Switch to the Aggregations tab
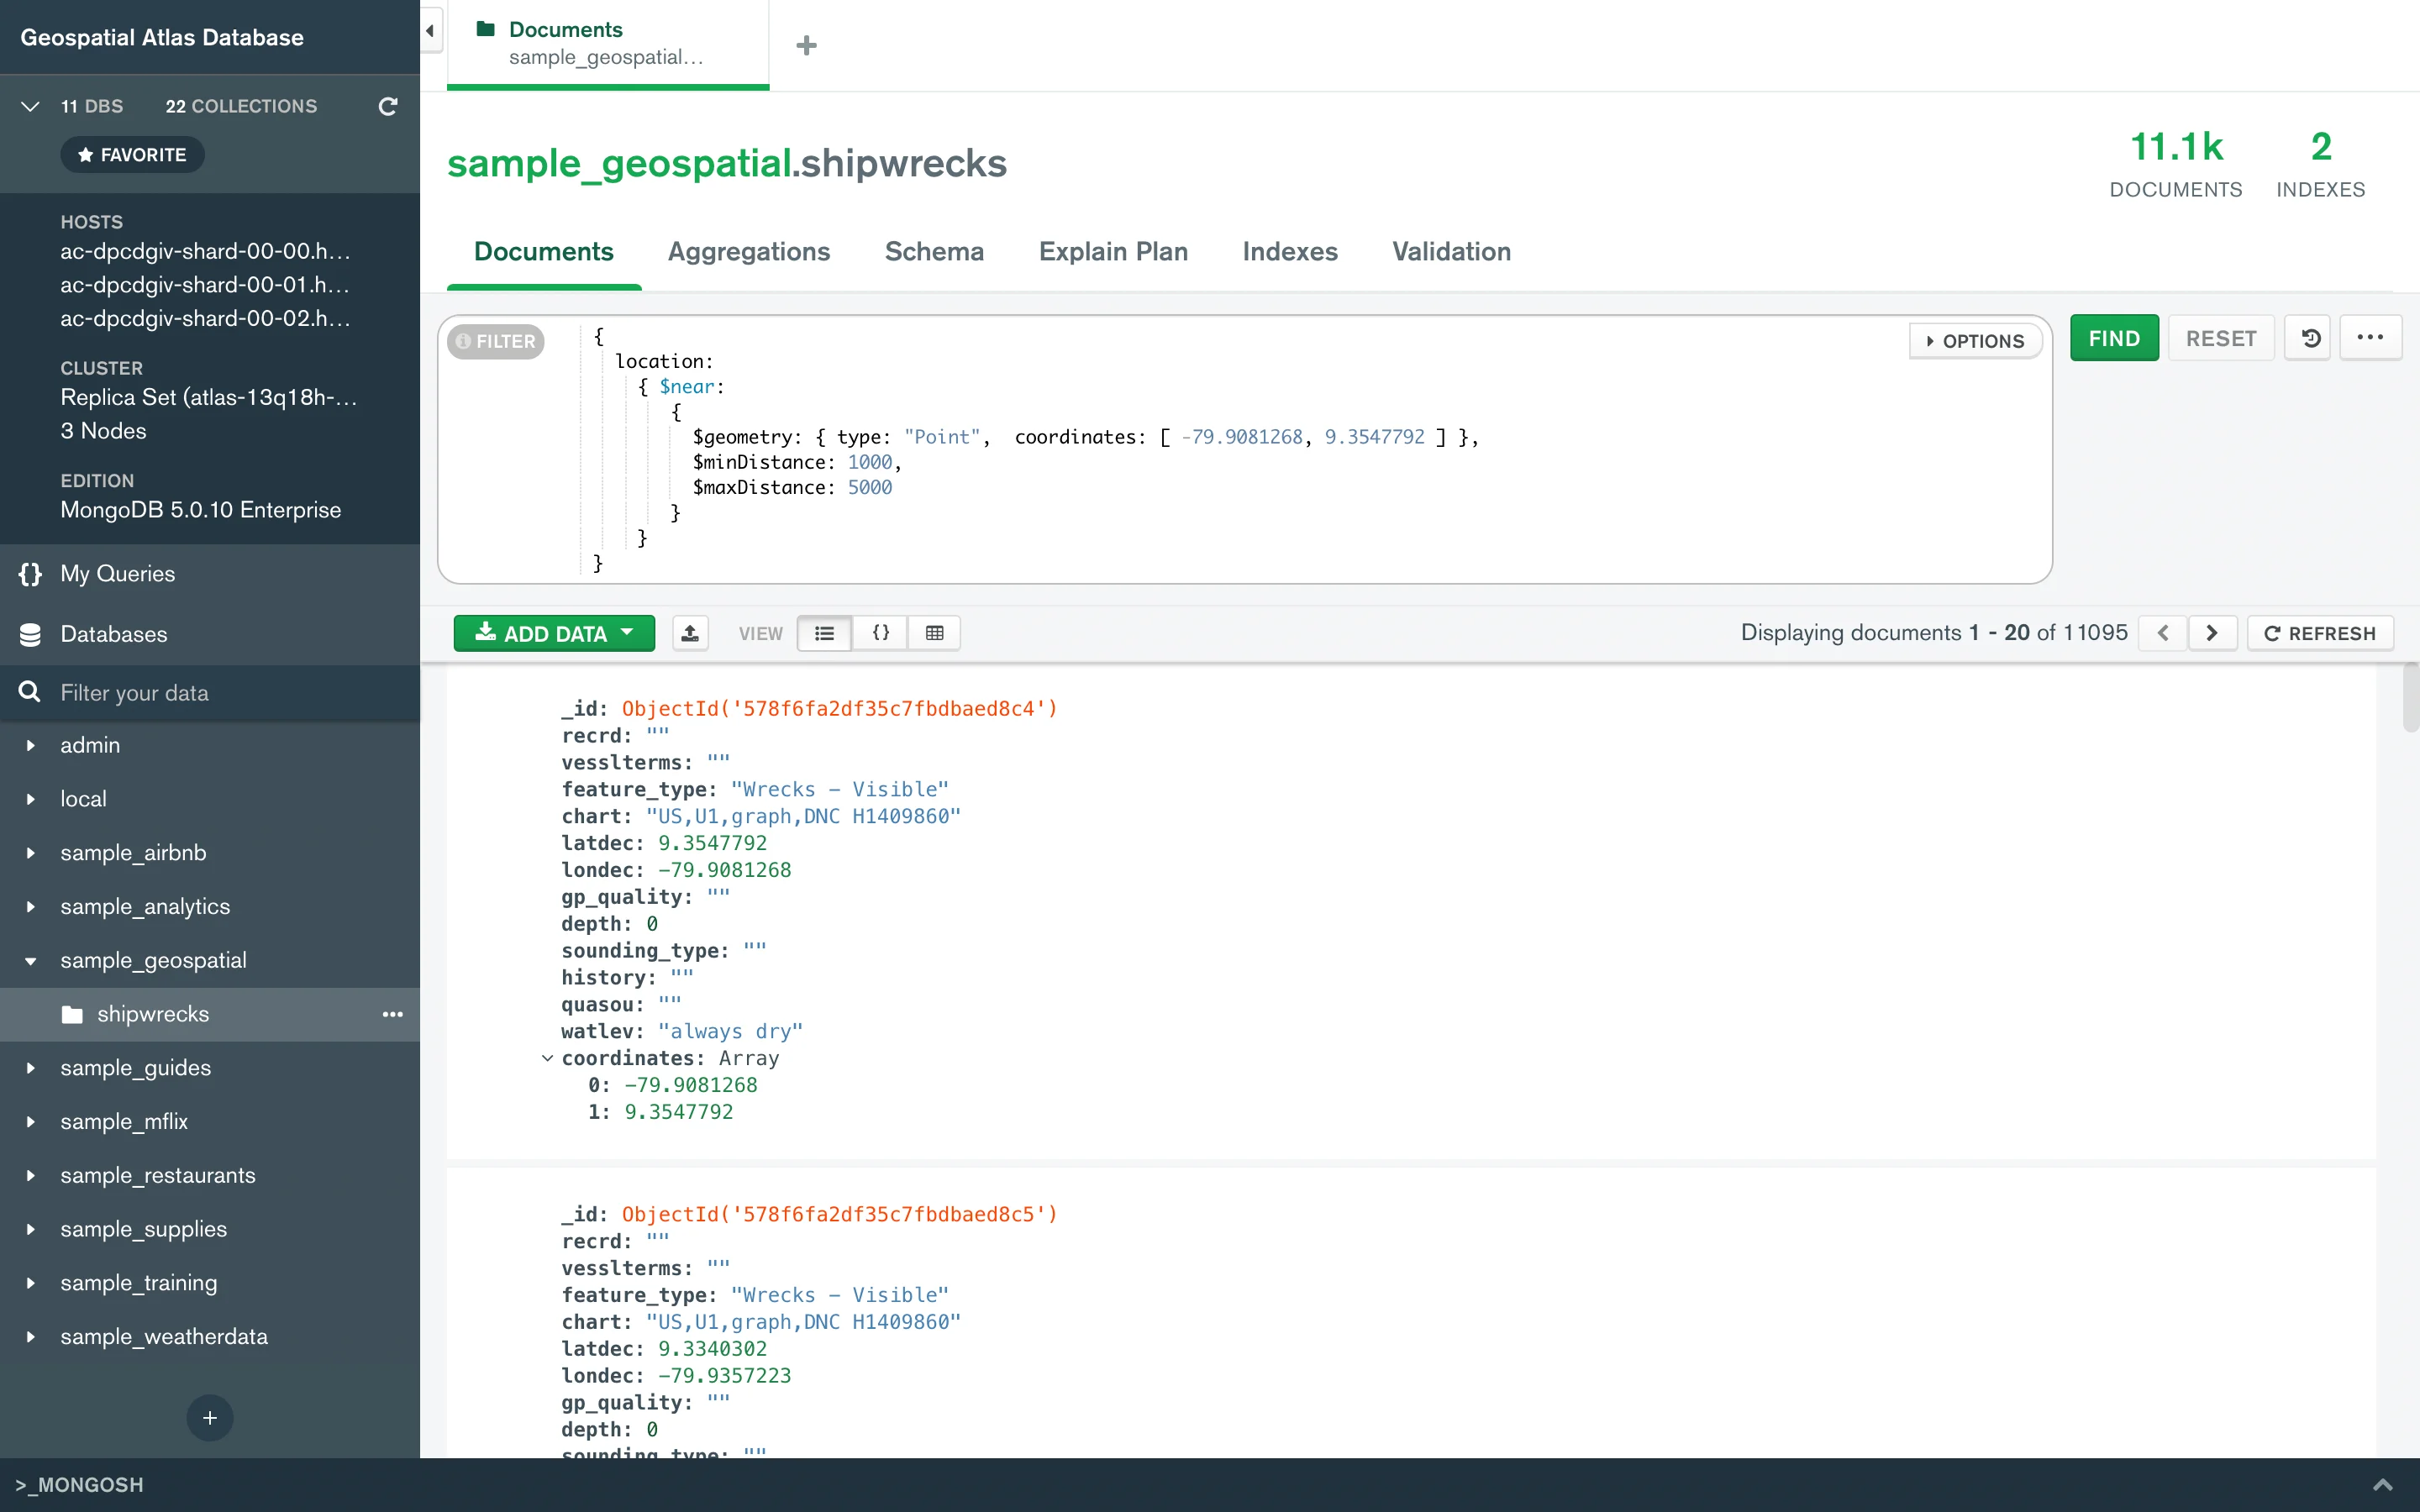Screen dimensions: 2420x1512 pos(749,252)
